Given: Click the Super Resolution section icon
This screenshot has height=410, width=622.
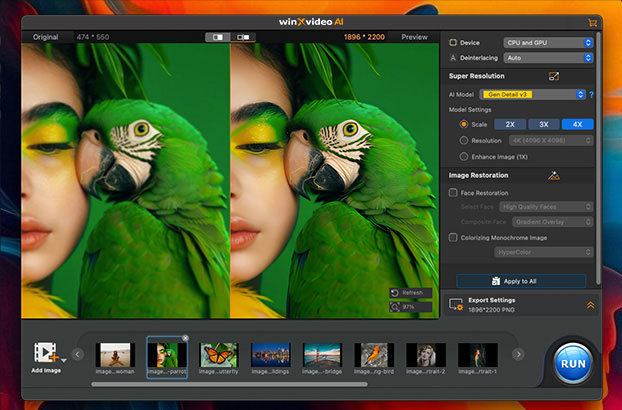Looking at the screenshot, I should (x=553, y=76).
